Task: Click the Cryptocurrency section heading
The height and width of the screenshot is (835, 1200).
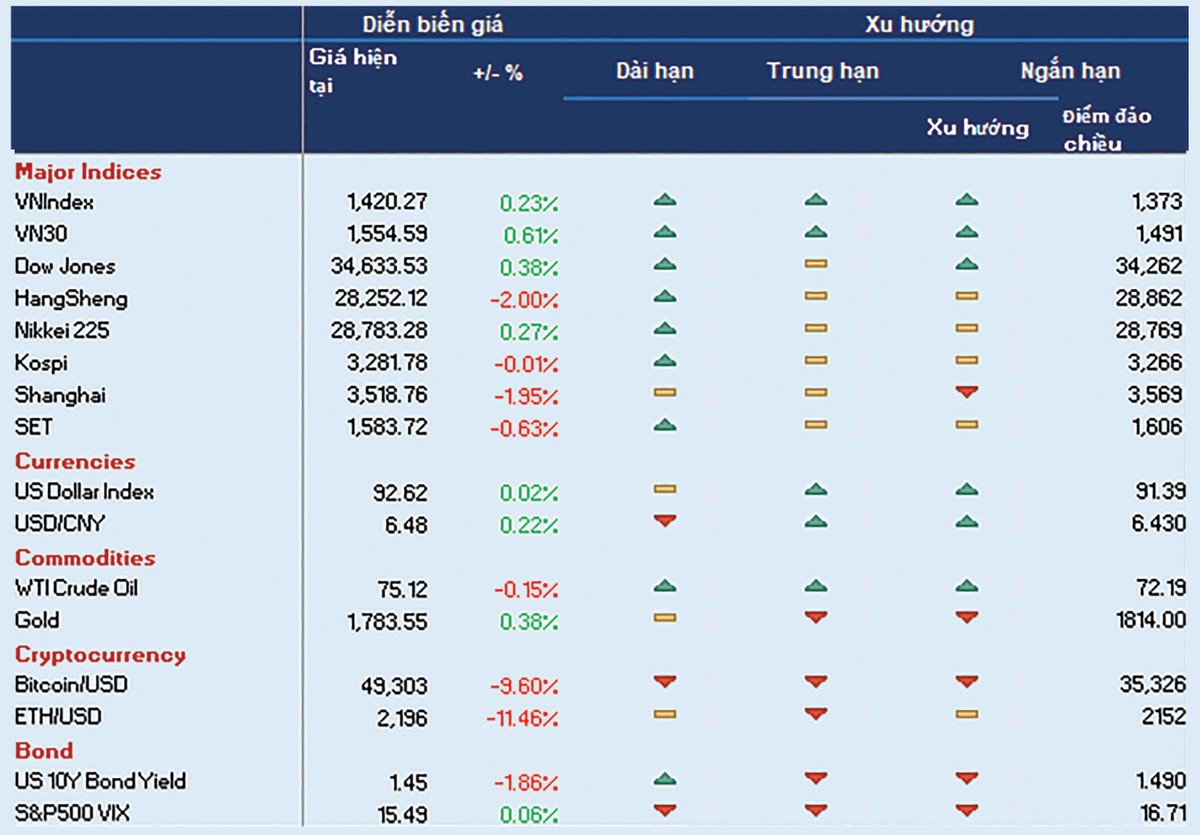Action: point(100,655)
